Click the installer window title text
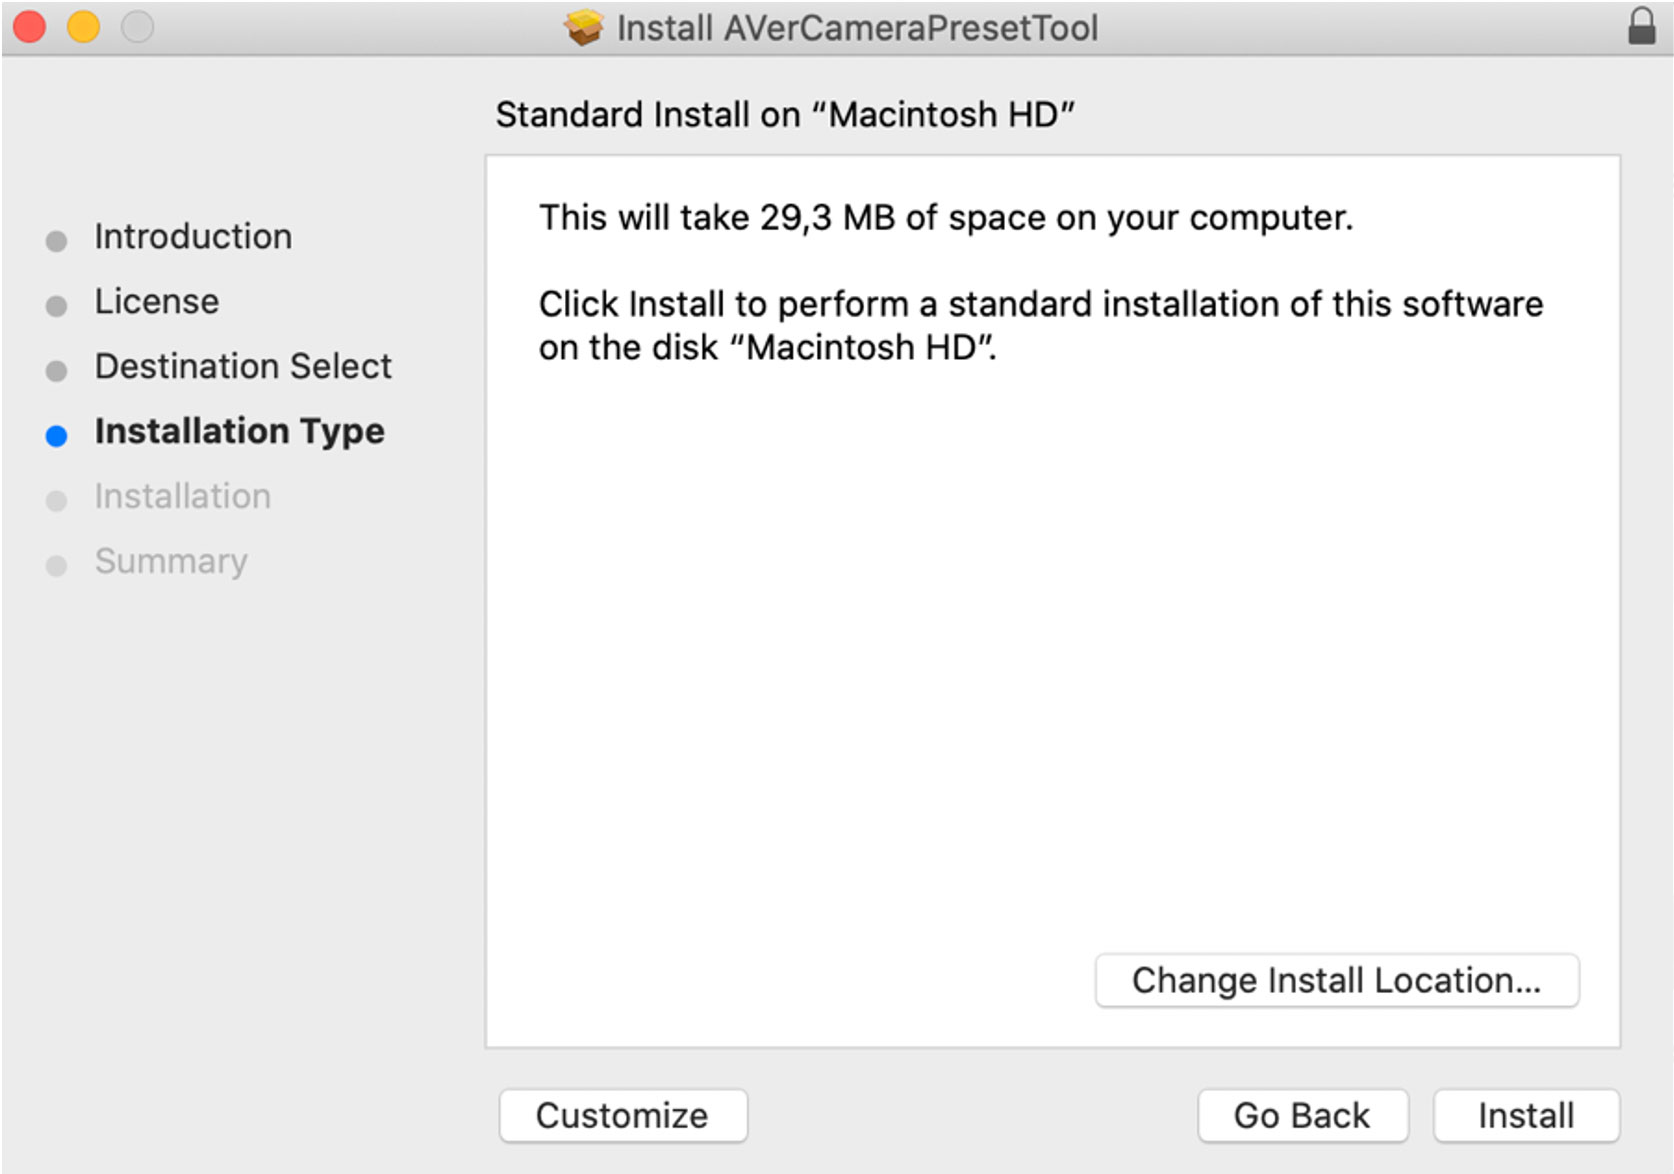This screenshot has width=1674, height=1174. pos(857,28)
